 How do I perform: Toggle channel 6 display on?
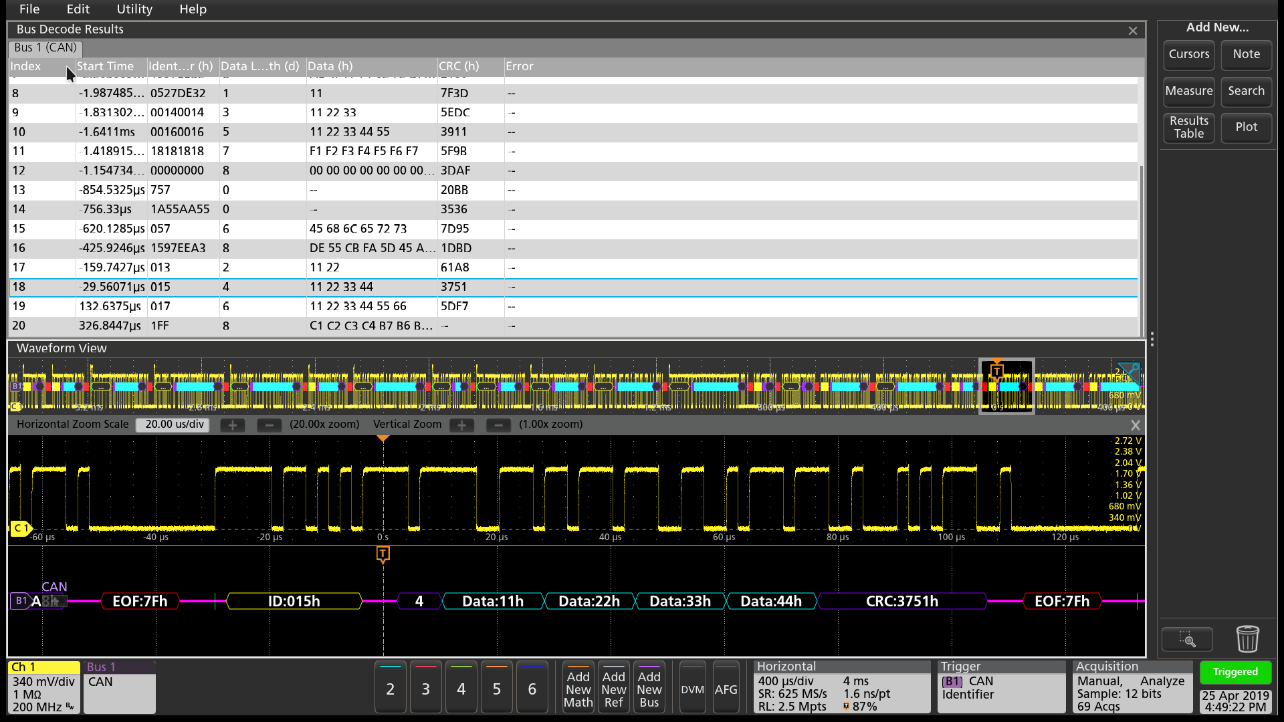click(x=531, y=687)
